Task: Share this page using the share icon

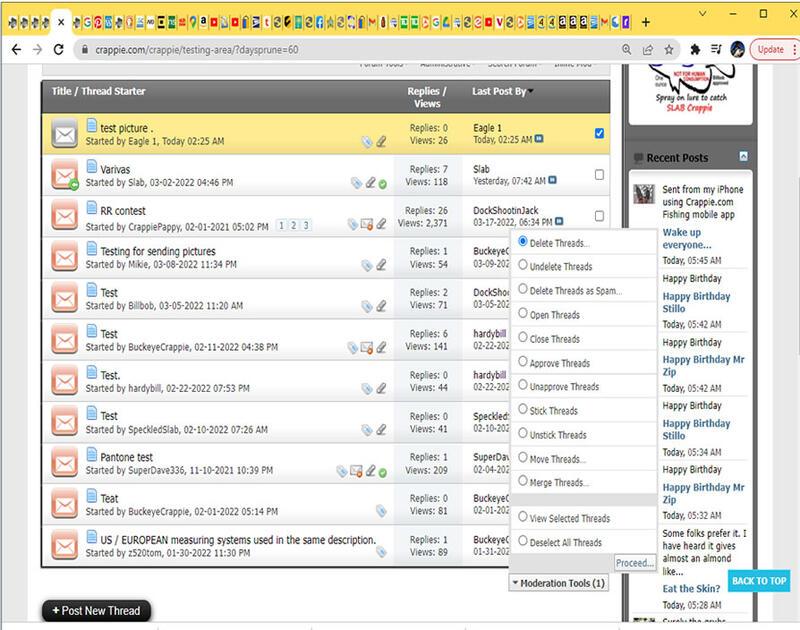Action: click(x=648, y=49)
